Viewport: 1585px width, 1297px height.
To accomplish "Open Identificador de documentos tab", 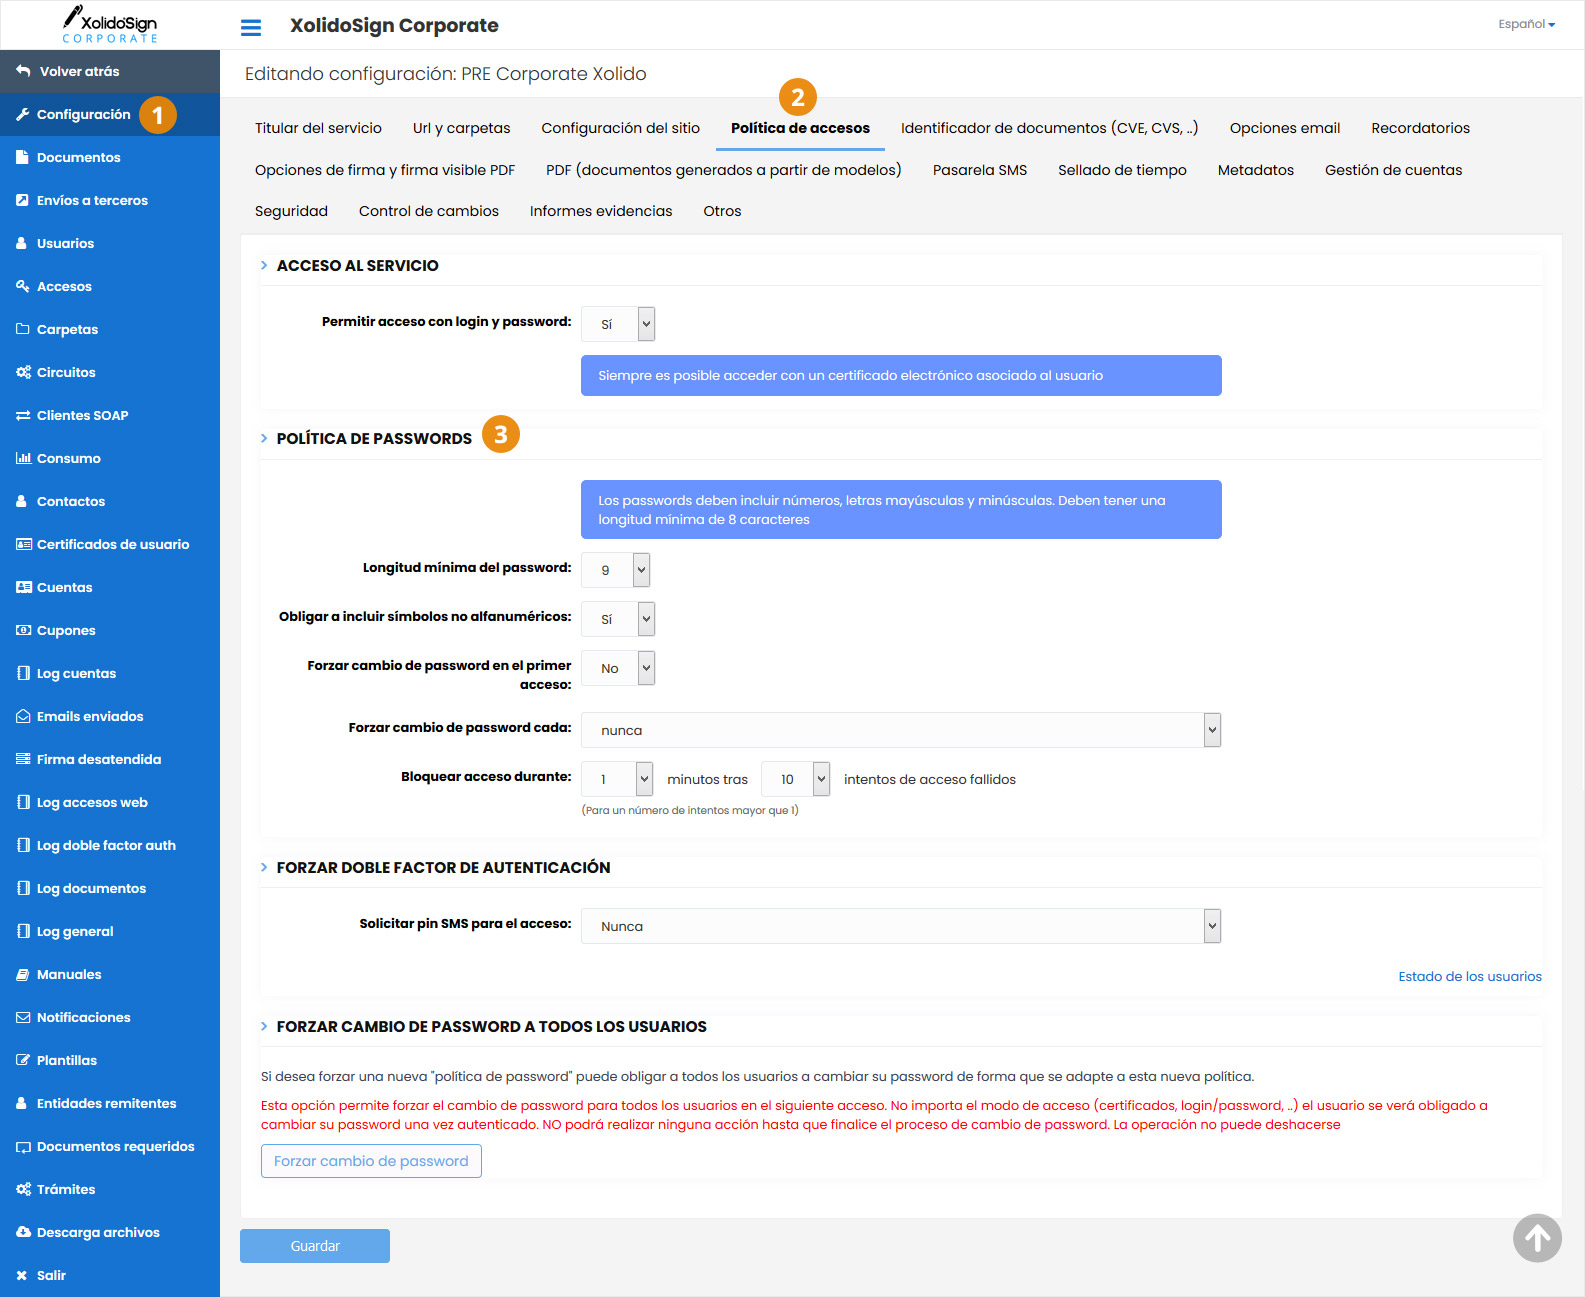I will click(x=1049, y=128).
